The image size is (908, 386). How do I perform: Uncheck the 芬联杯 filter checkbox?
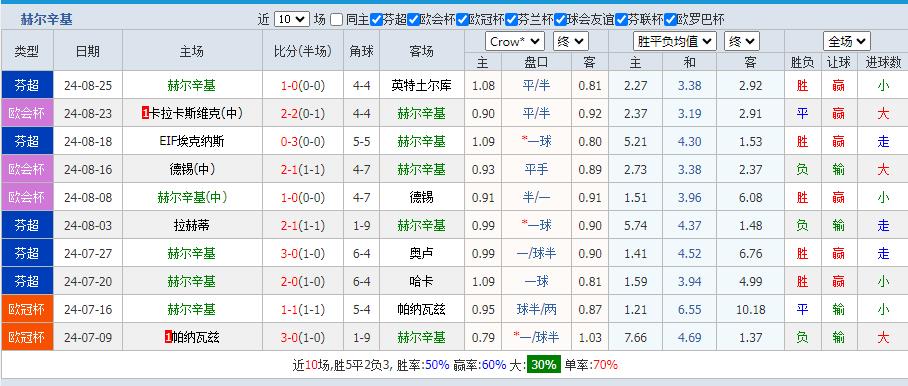pyautogui.click(x=621, y=20)
